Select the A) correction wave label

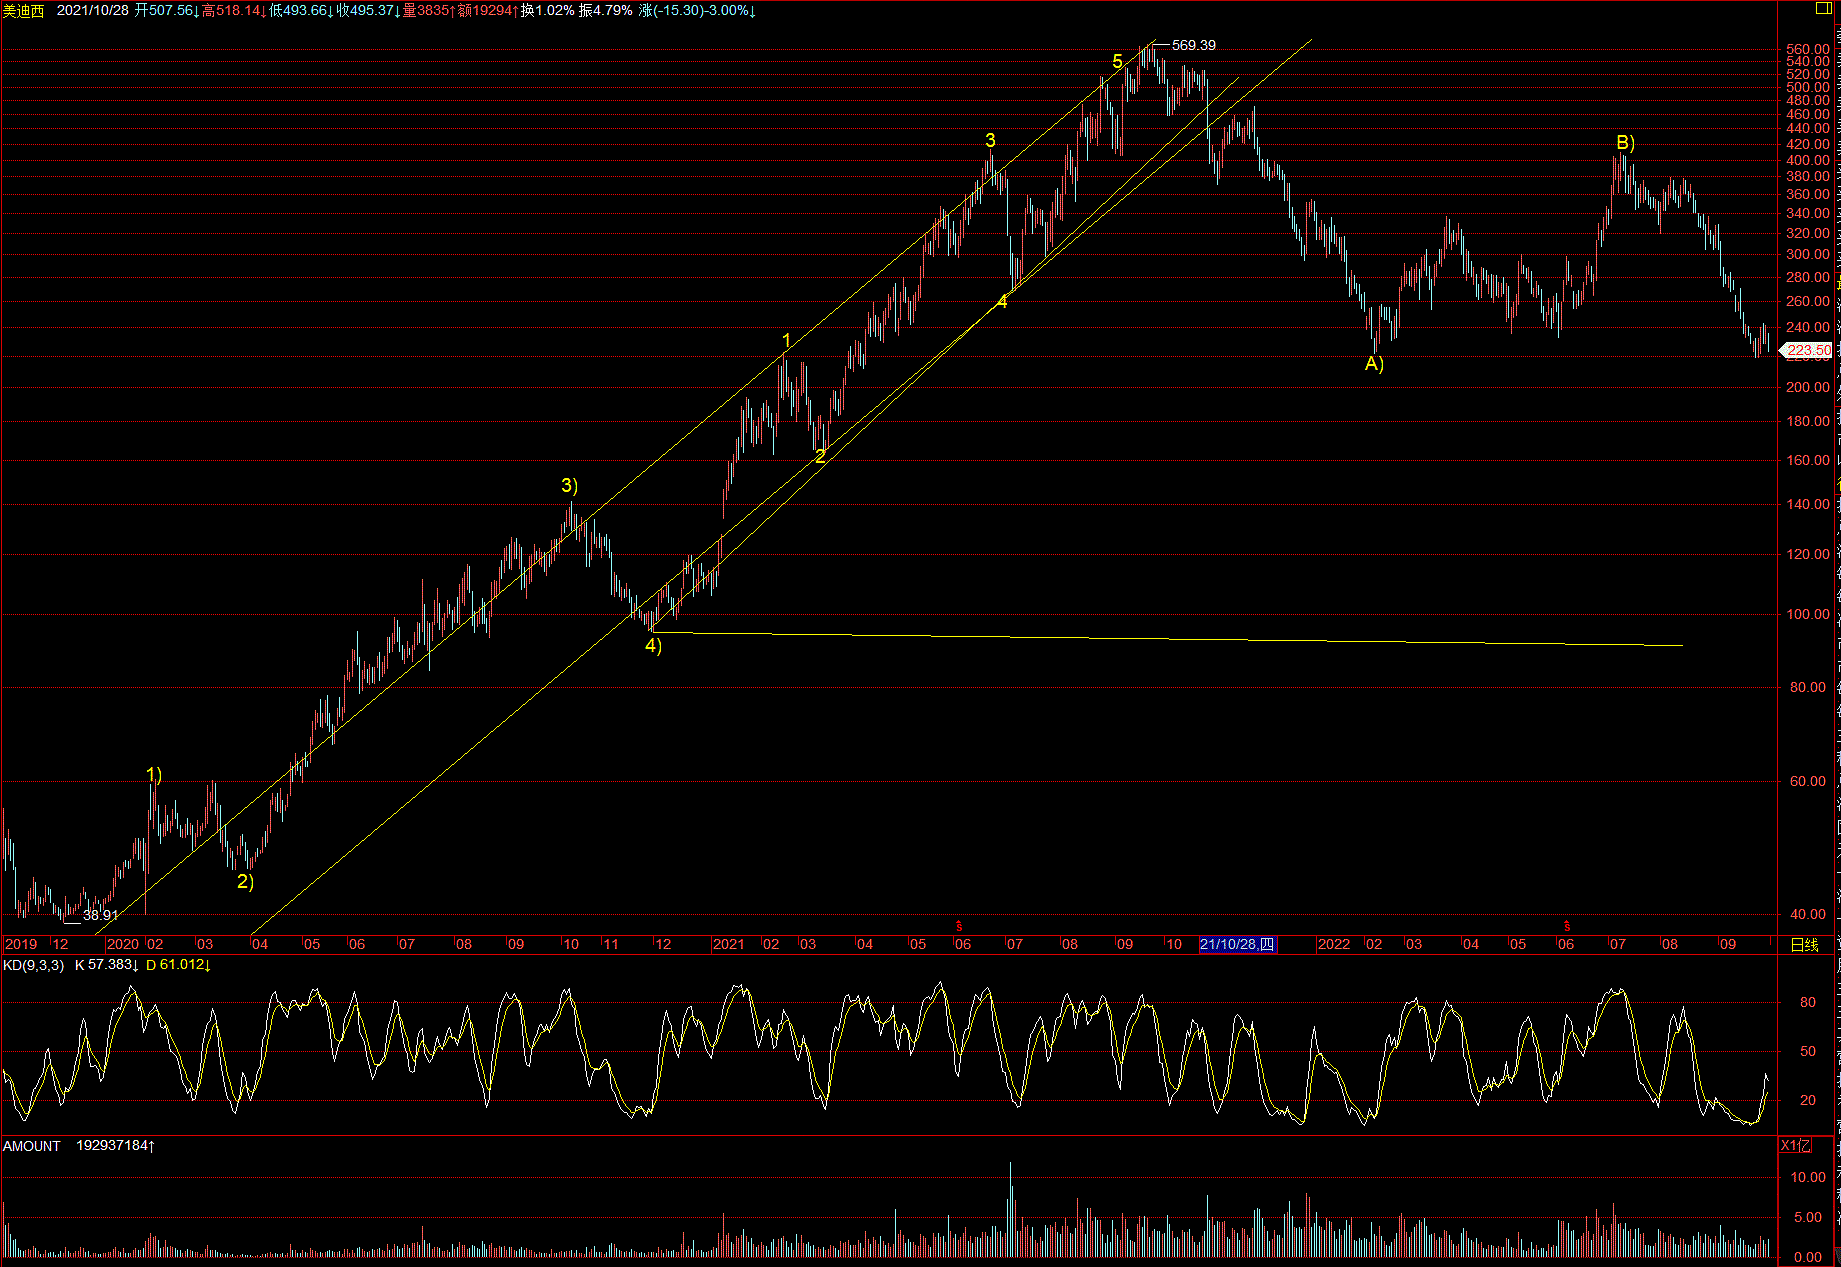point(1374,364)
